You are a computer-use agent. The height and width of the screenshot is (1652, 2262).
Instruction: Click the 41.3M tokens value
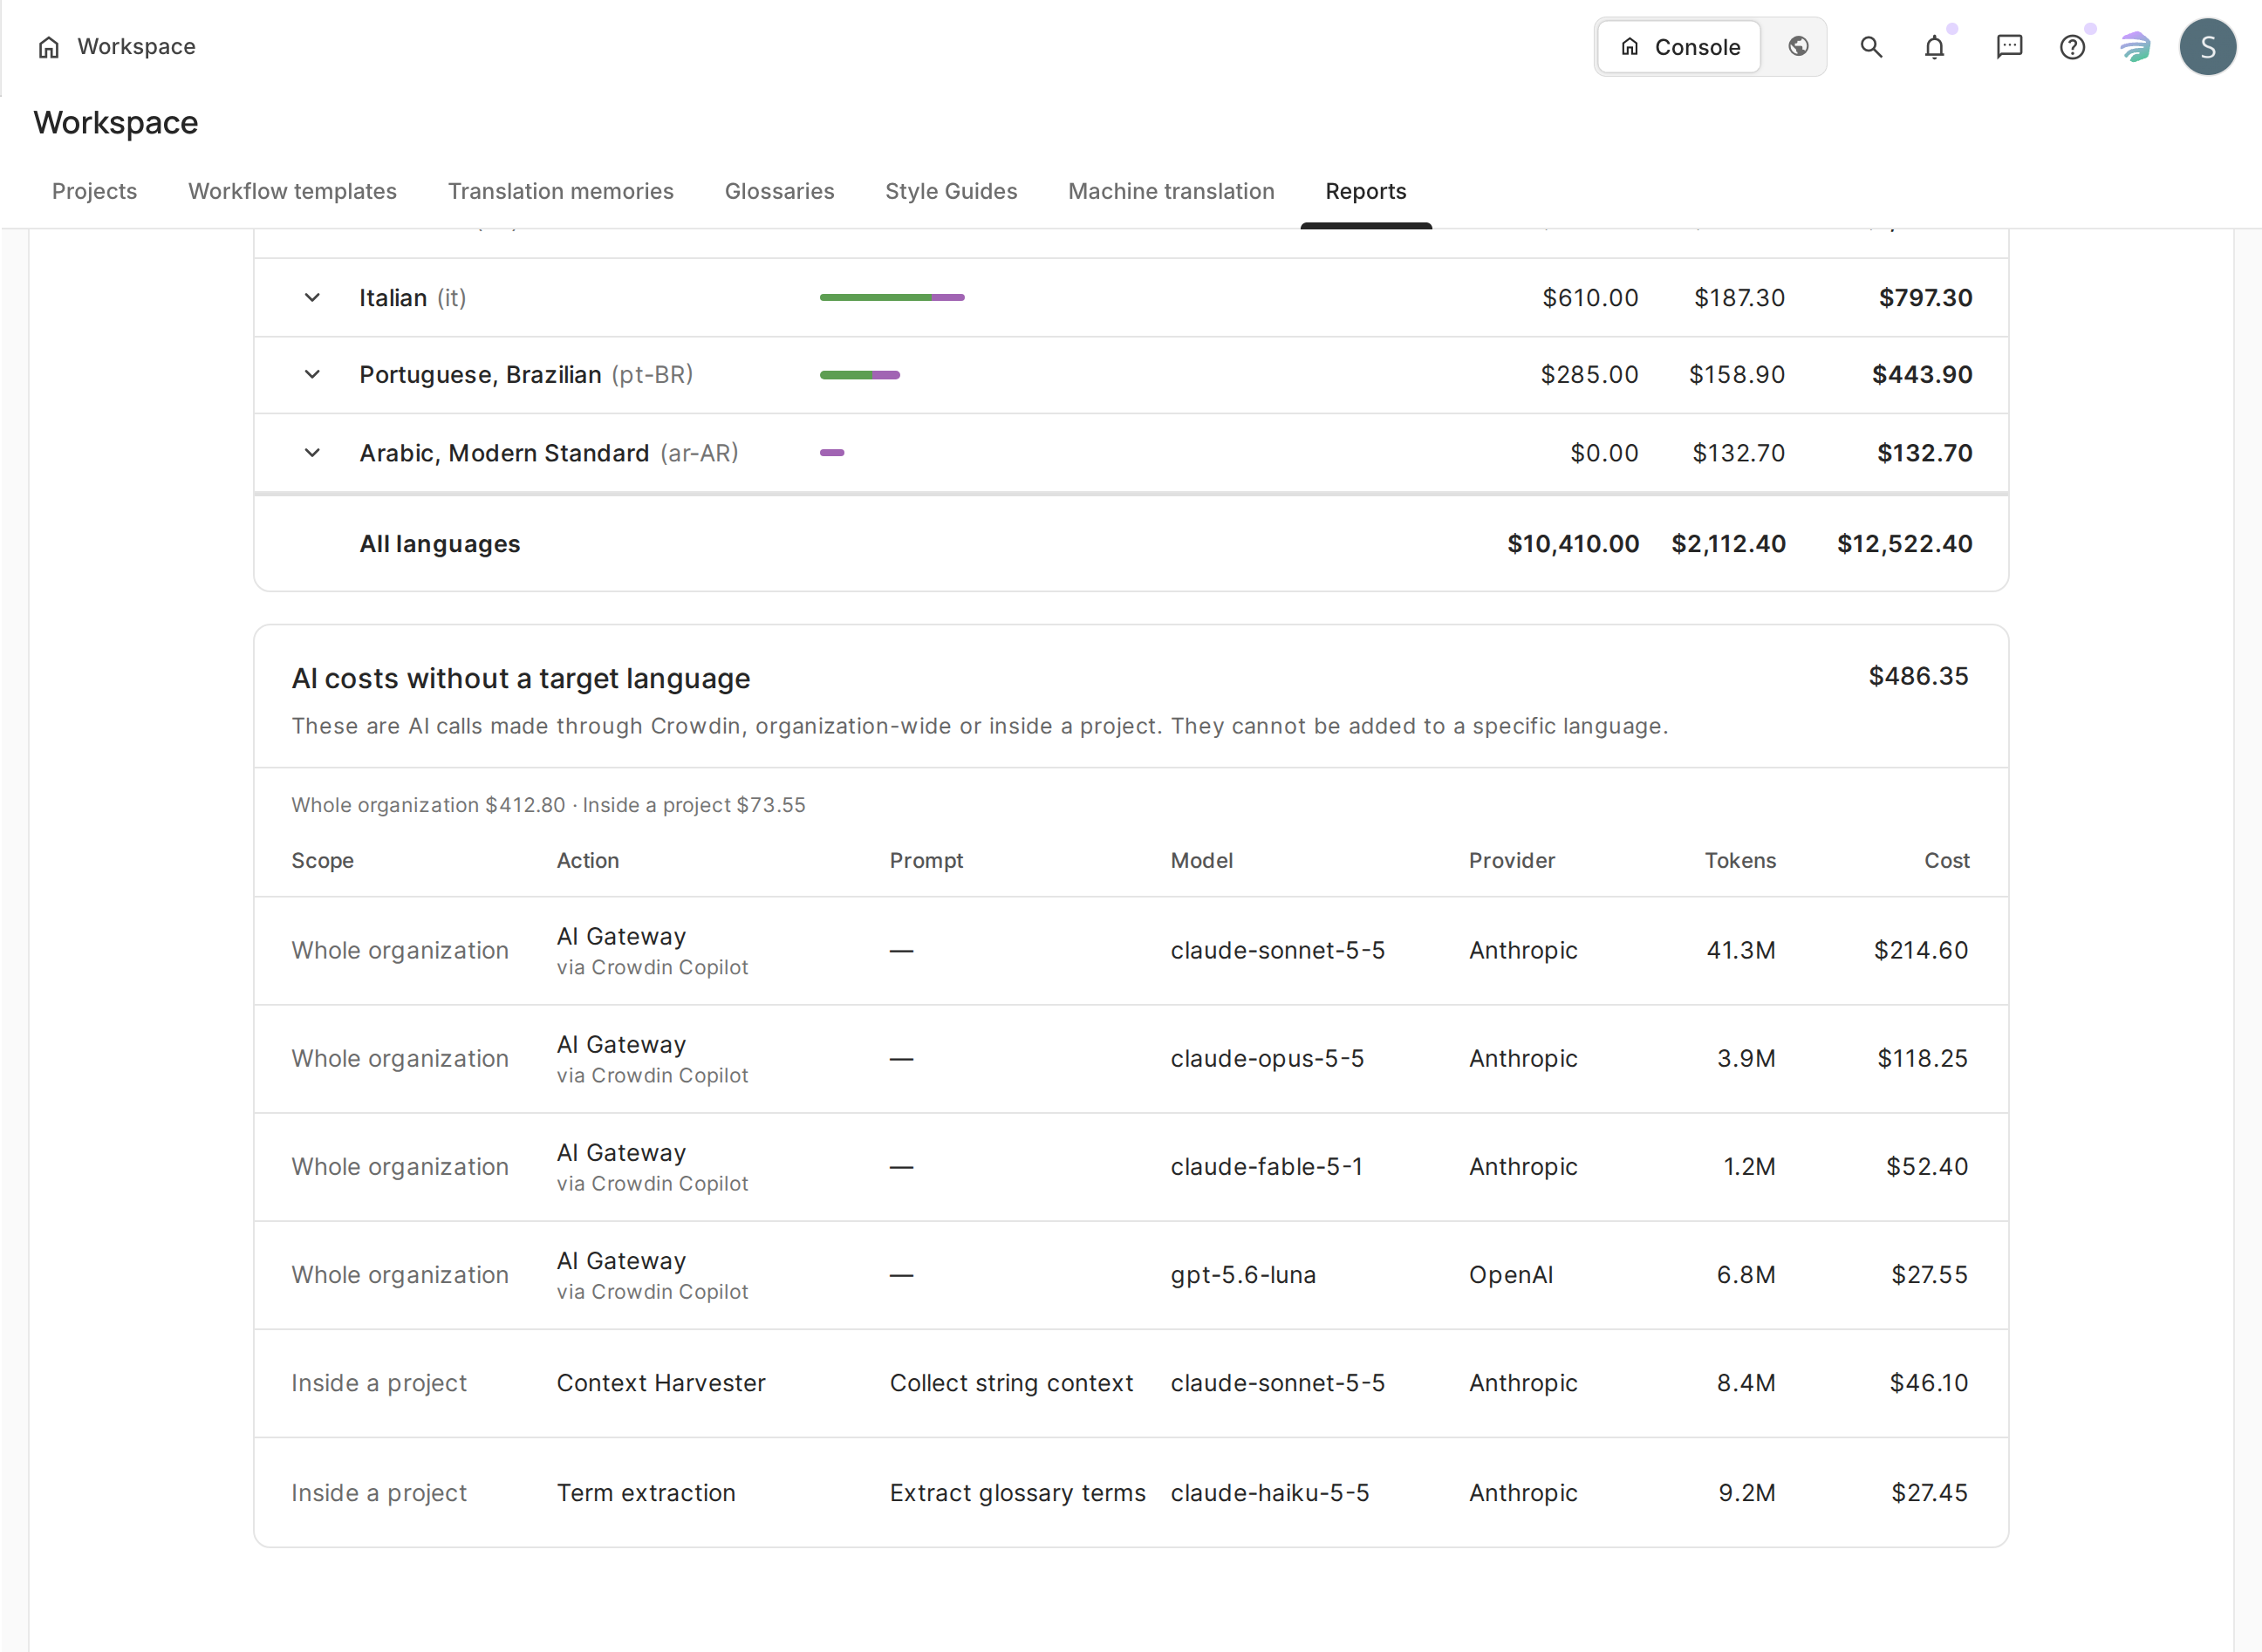(x=1741, y=951)
